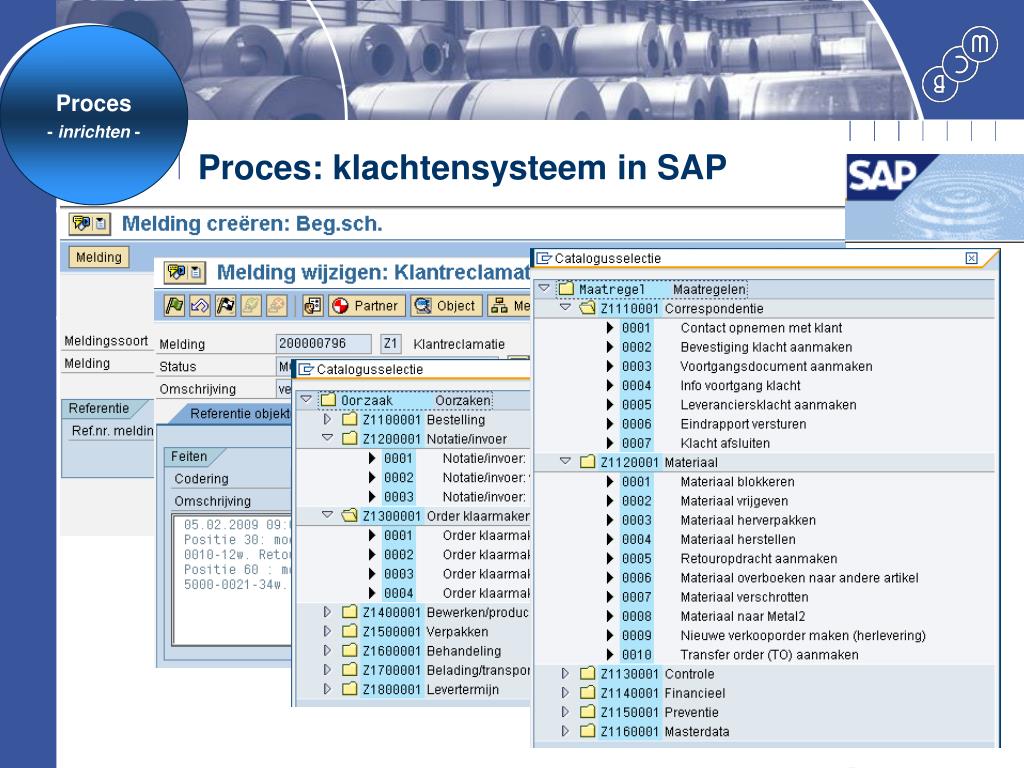Expand the Z1800001 Levertermijn node
1024x768 pixels.
click(x=328, y=689)
